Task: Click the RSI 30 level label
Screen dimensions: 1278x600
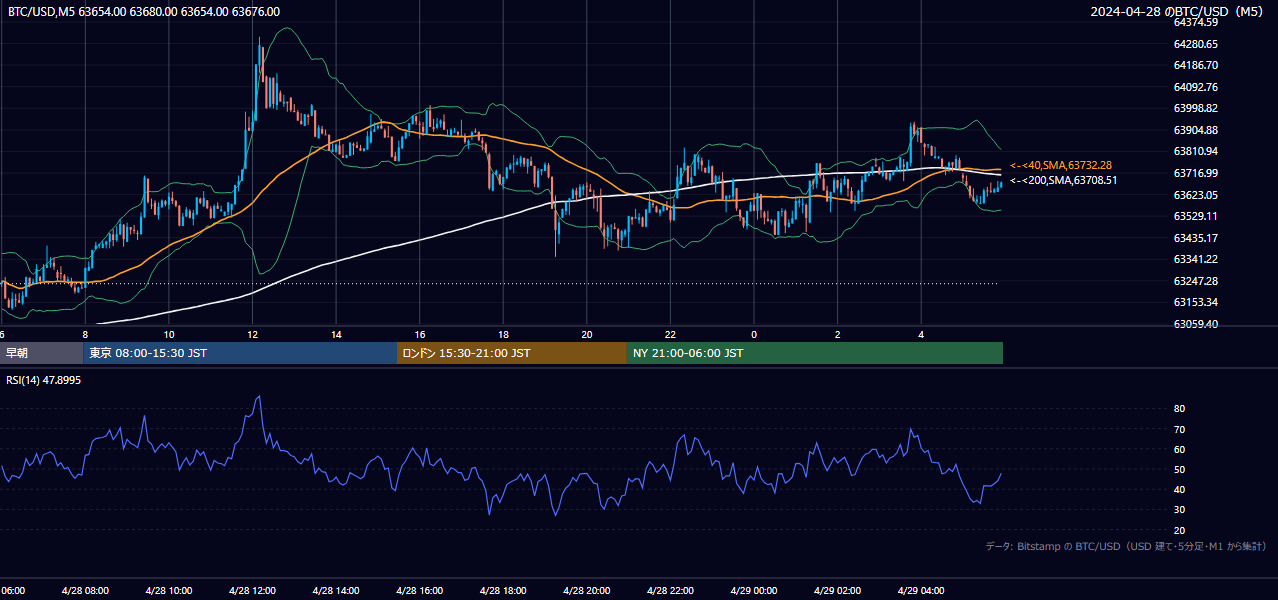Action: (1180, 510)
